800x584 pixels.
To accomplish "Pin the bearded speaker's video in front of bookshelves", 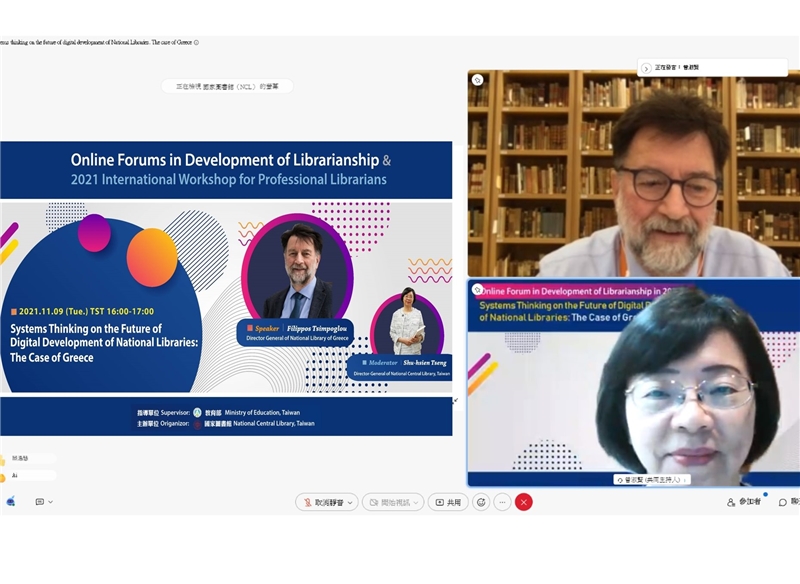I will coord(478,80).
